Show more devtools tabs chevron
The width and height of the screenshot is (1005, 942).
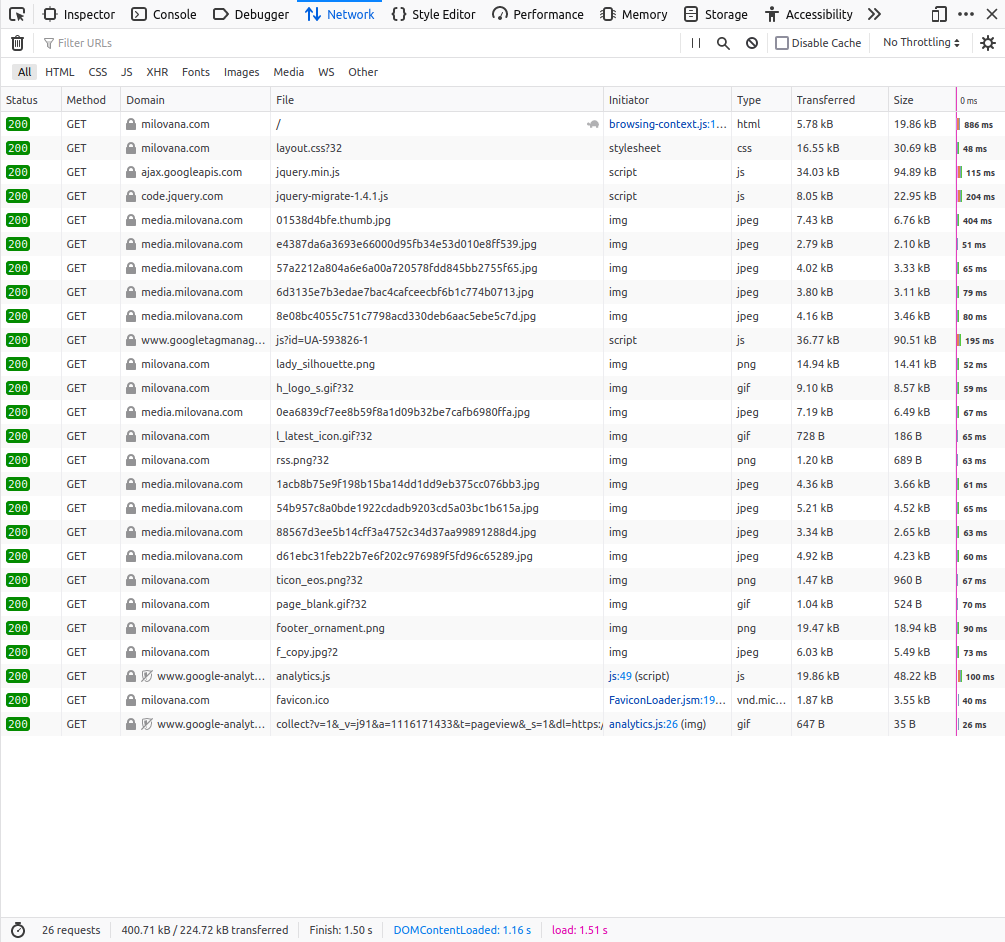pos(874,14)
